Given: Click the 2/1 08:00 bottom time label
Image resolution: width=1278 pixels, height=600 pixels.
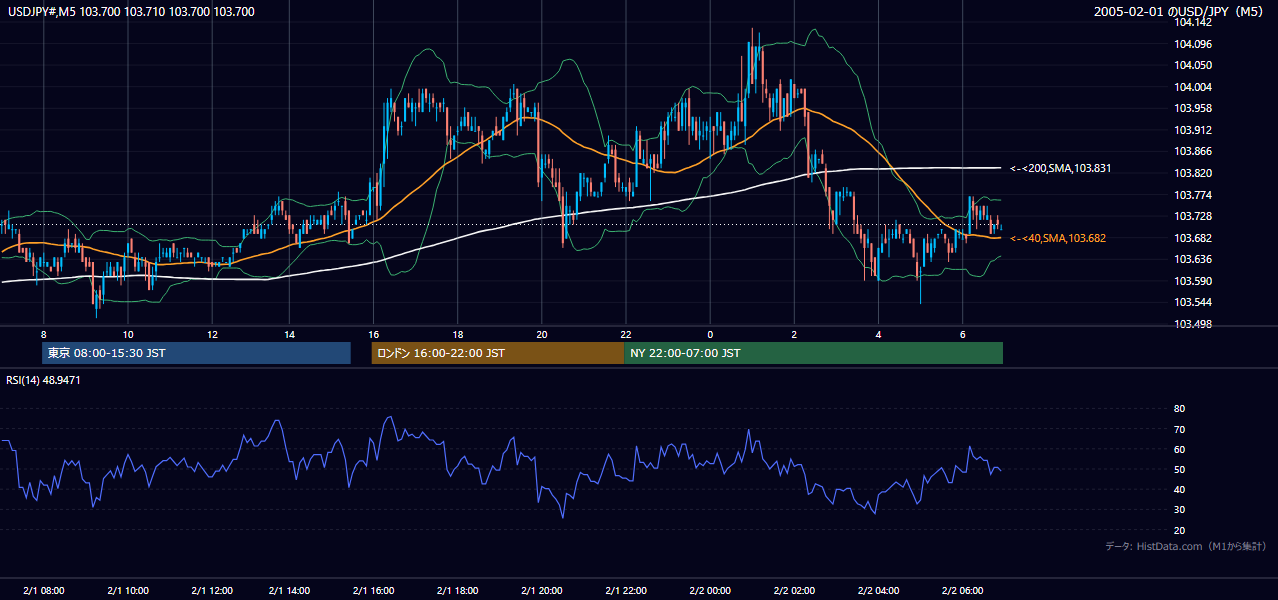Looking at the screenshot, I should [x=44, y=590].
